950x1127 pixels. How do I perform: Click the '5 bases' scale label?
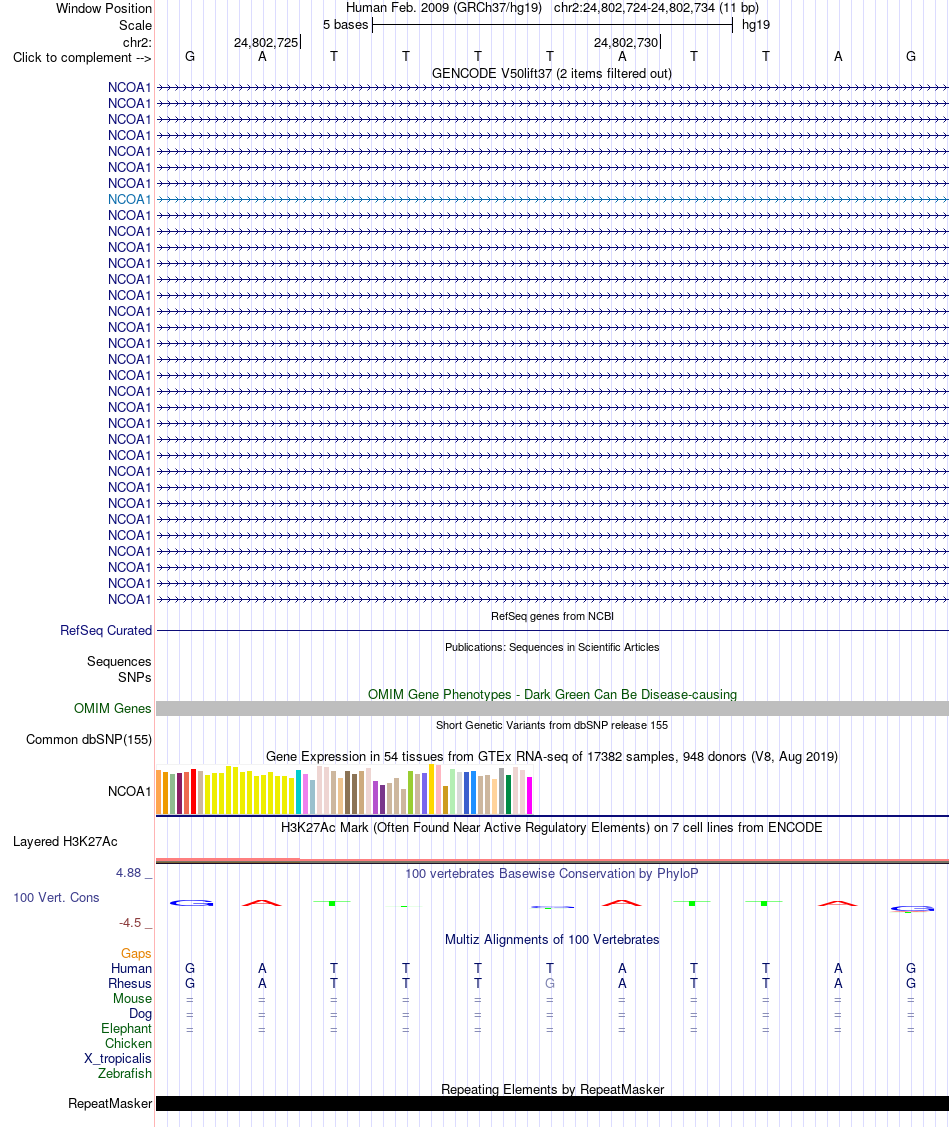pyautogui.click(x=345, y=24)
